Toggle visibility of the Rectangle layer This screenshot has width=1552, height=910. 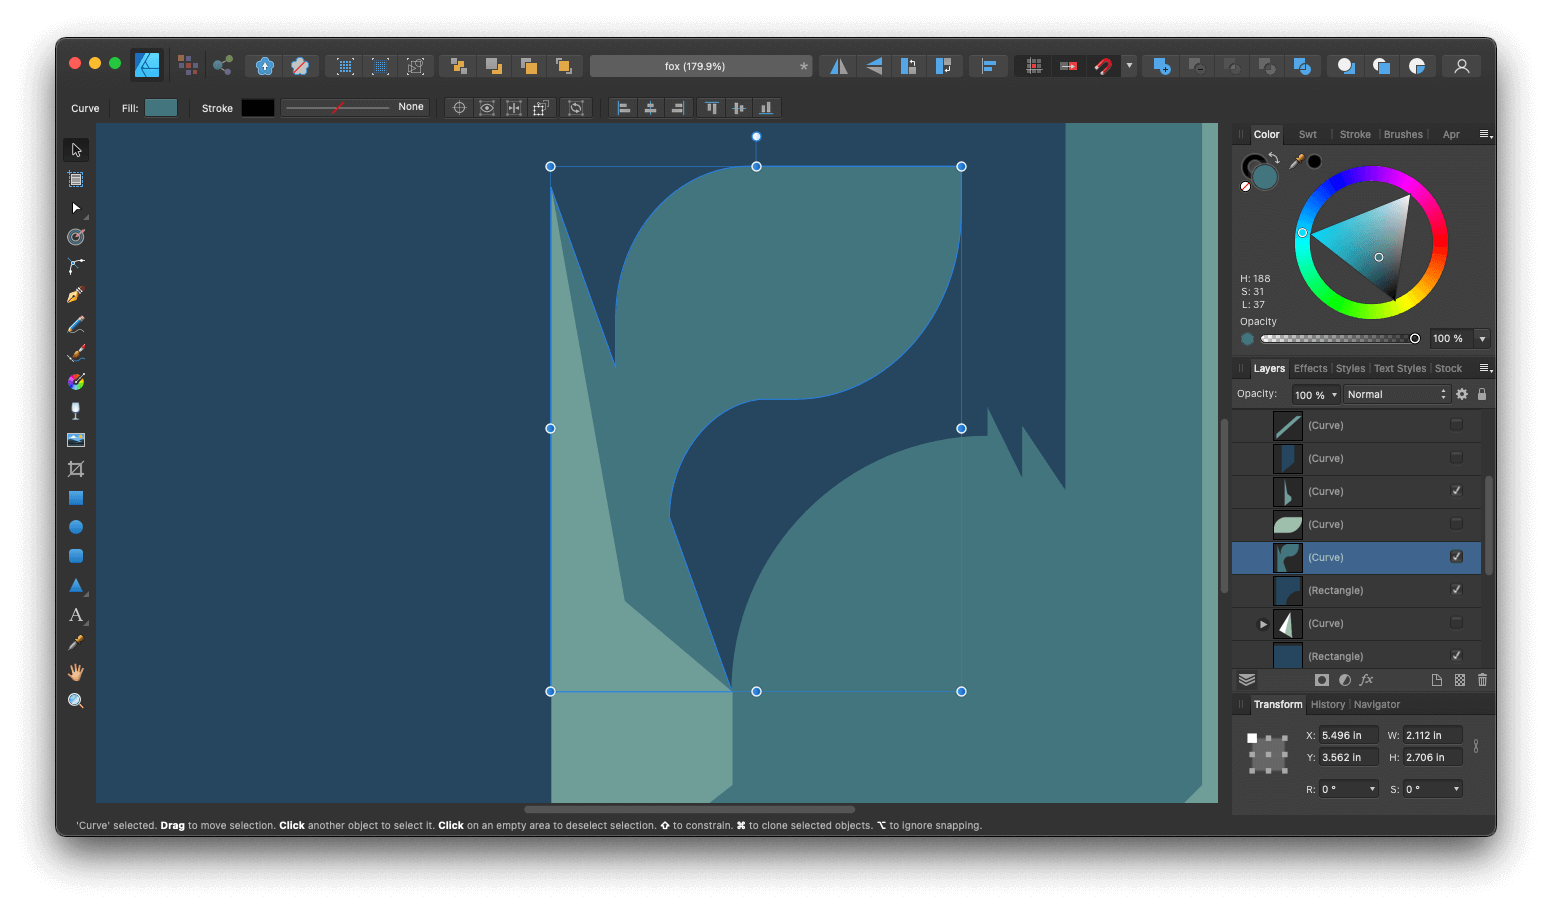click(1456, 590)
